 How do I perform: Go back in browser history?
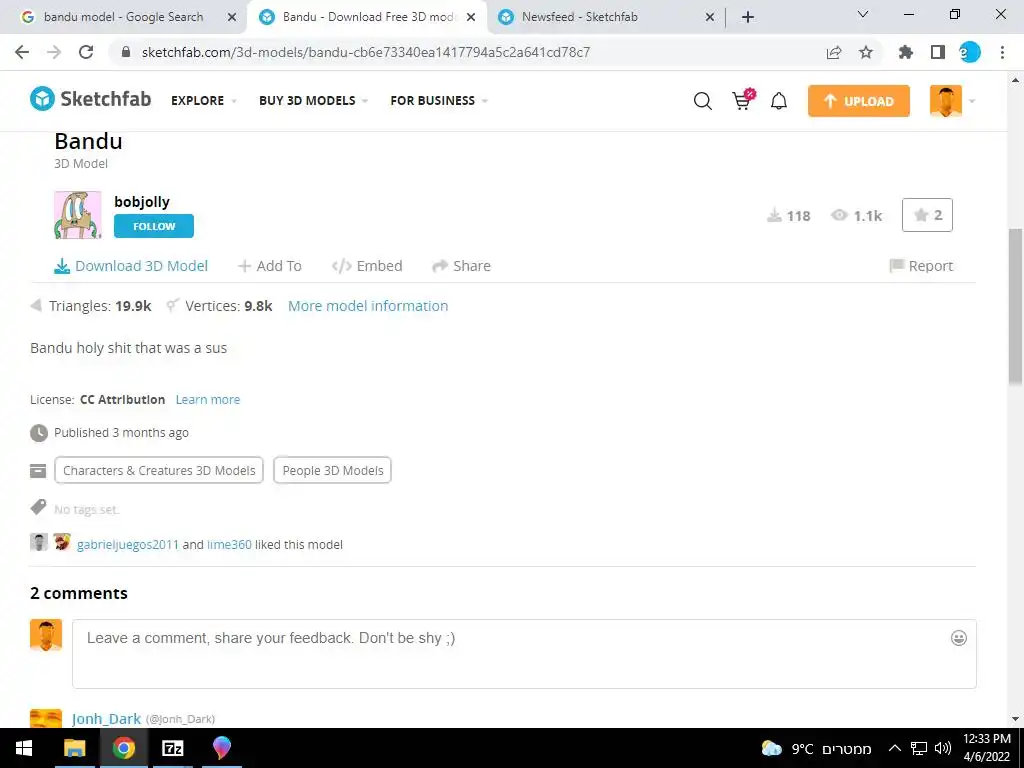point(22,52)
